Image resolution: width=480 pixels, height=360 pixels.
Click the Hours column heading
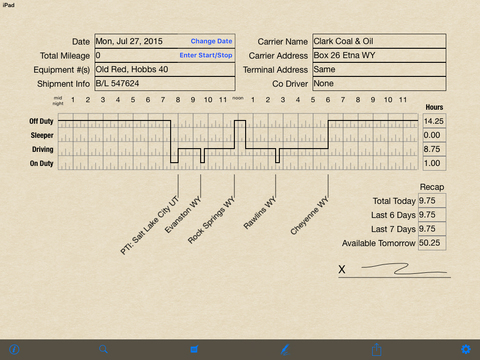(434, 107)
